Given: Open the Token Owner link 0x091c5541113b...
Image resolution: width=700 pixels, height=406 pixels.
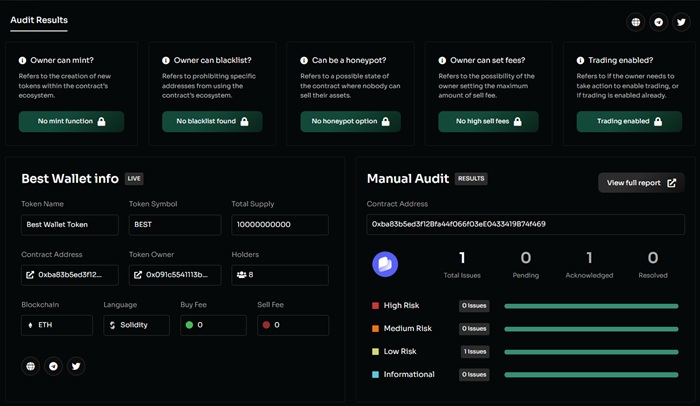Looking at the screenshot, I should coord(175,275).
